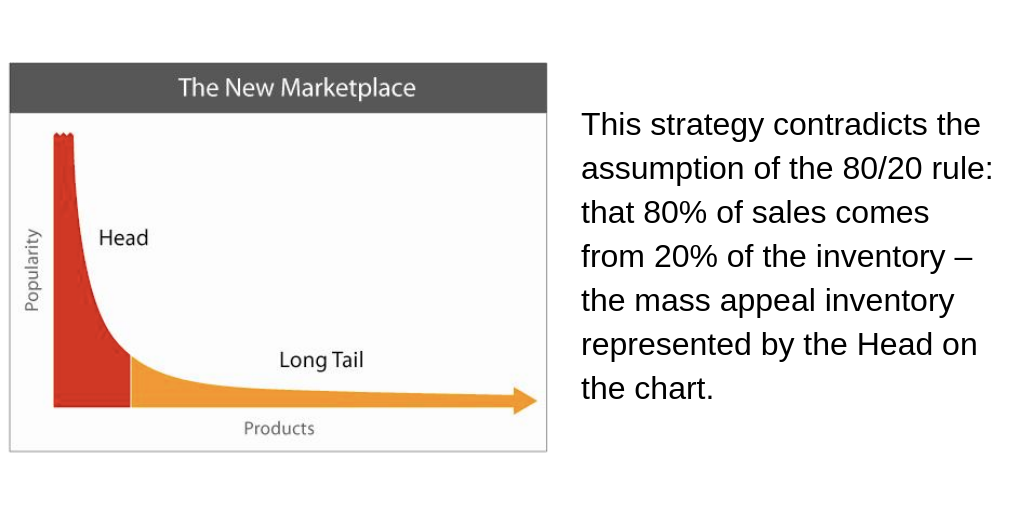Click the "Long Tail" label
This screenshot has height=512, width=1024.
click(321, 360)
